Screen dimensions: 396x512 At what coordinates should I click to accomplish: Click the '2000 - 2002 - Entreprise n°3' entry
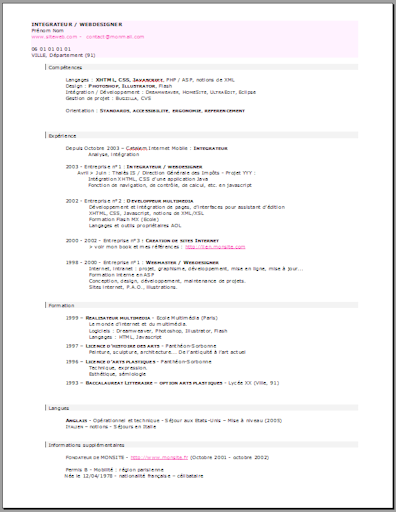pos(142,240)
